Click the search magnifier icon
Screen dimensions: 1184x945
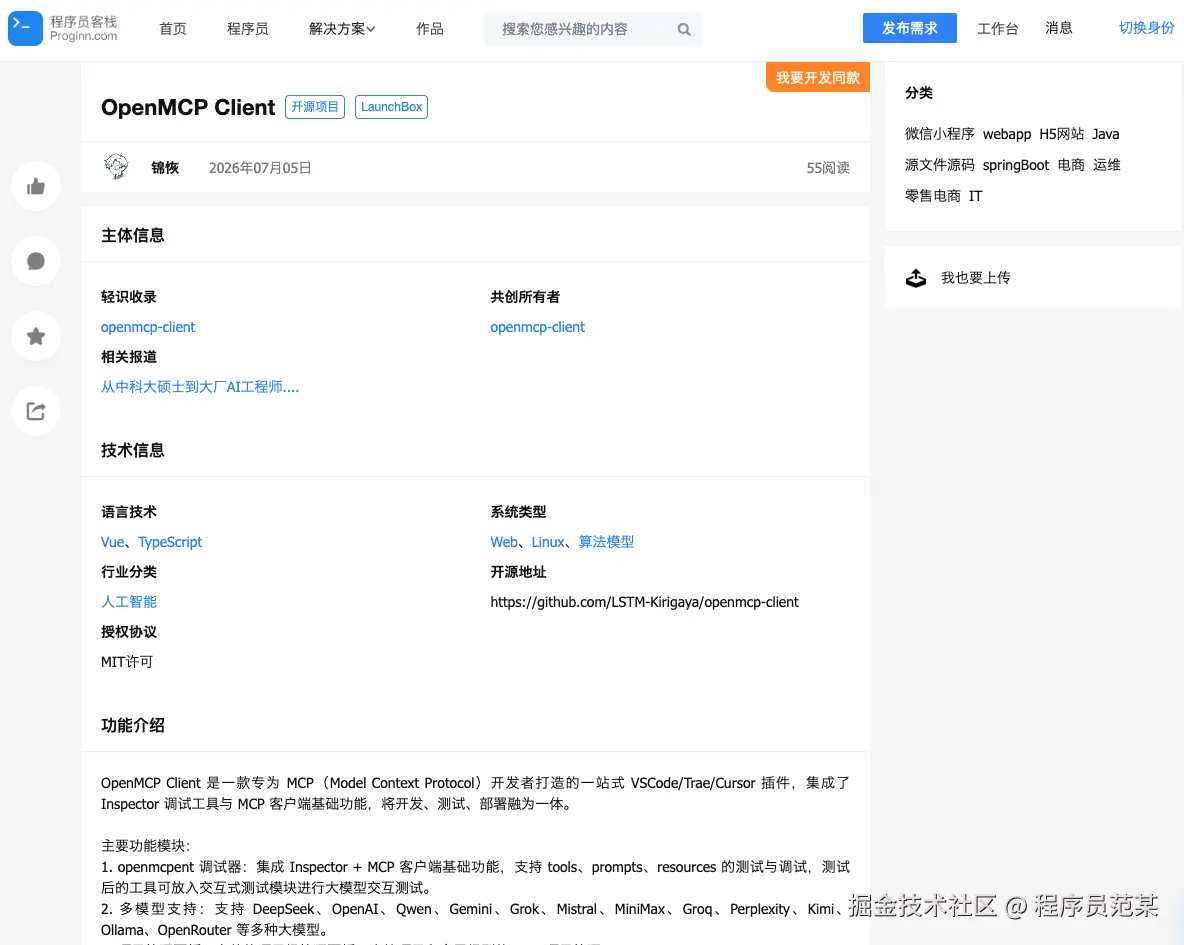684,29
